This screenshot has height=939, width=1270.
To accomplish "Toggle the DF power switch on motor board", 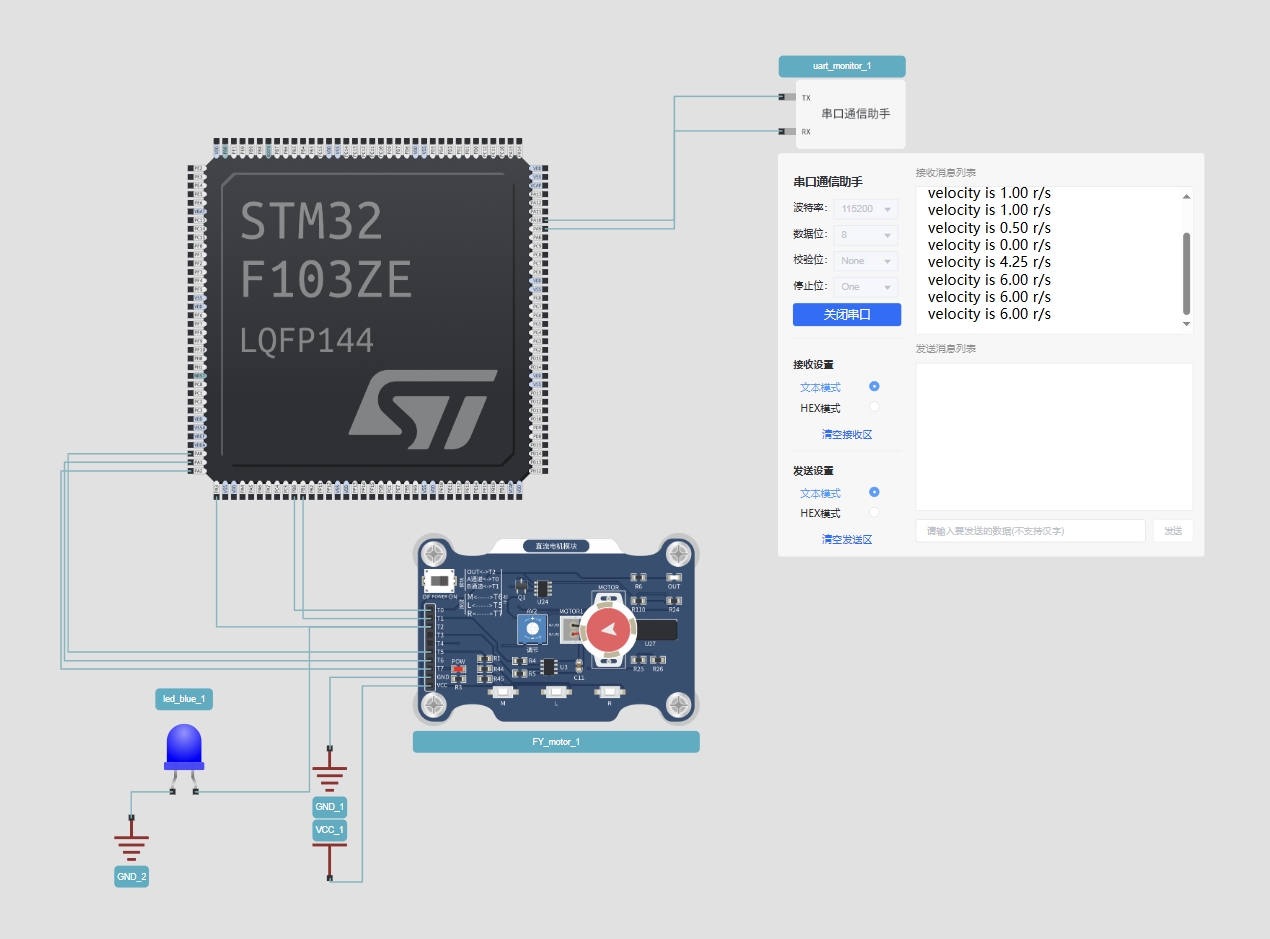I will [441, 580].
